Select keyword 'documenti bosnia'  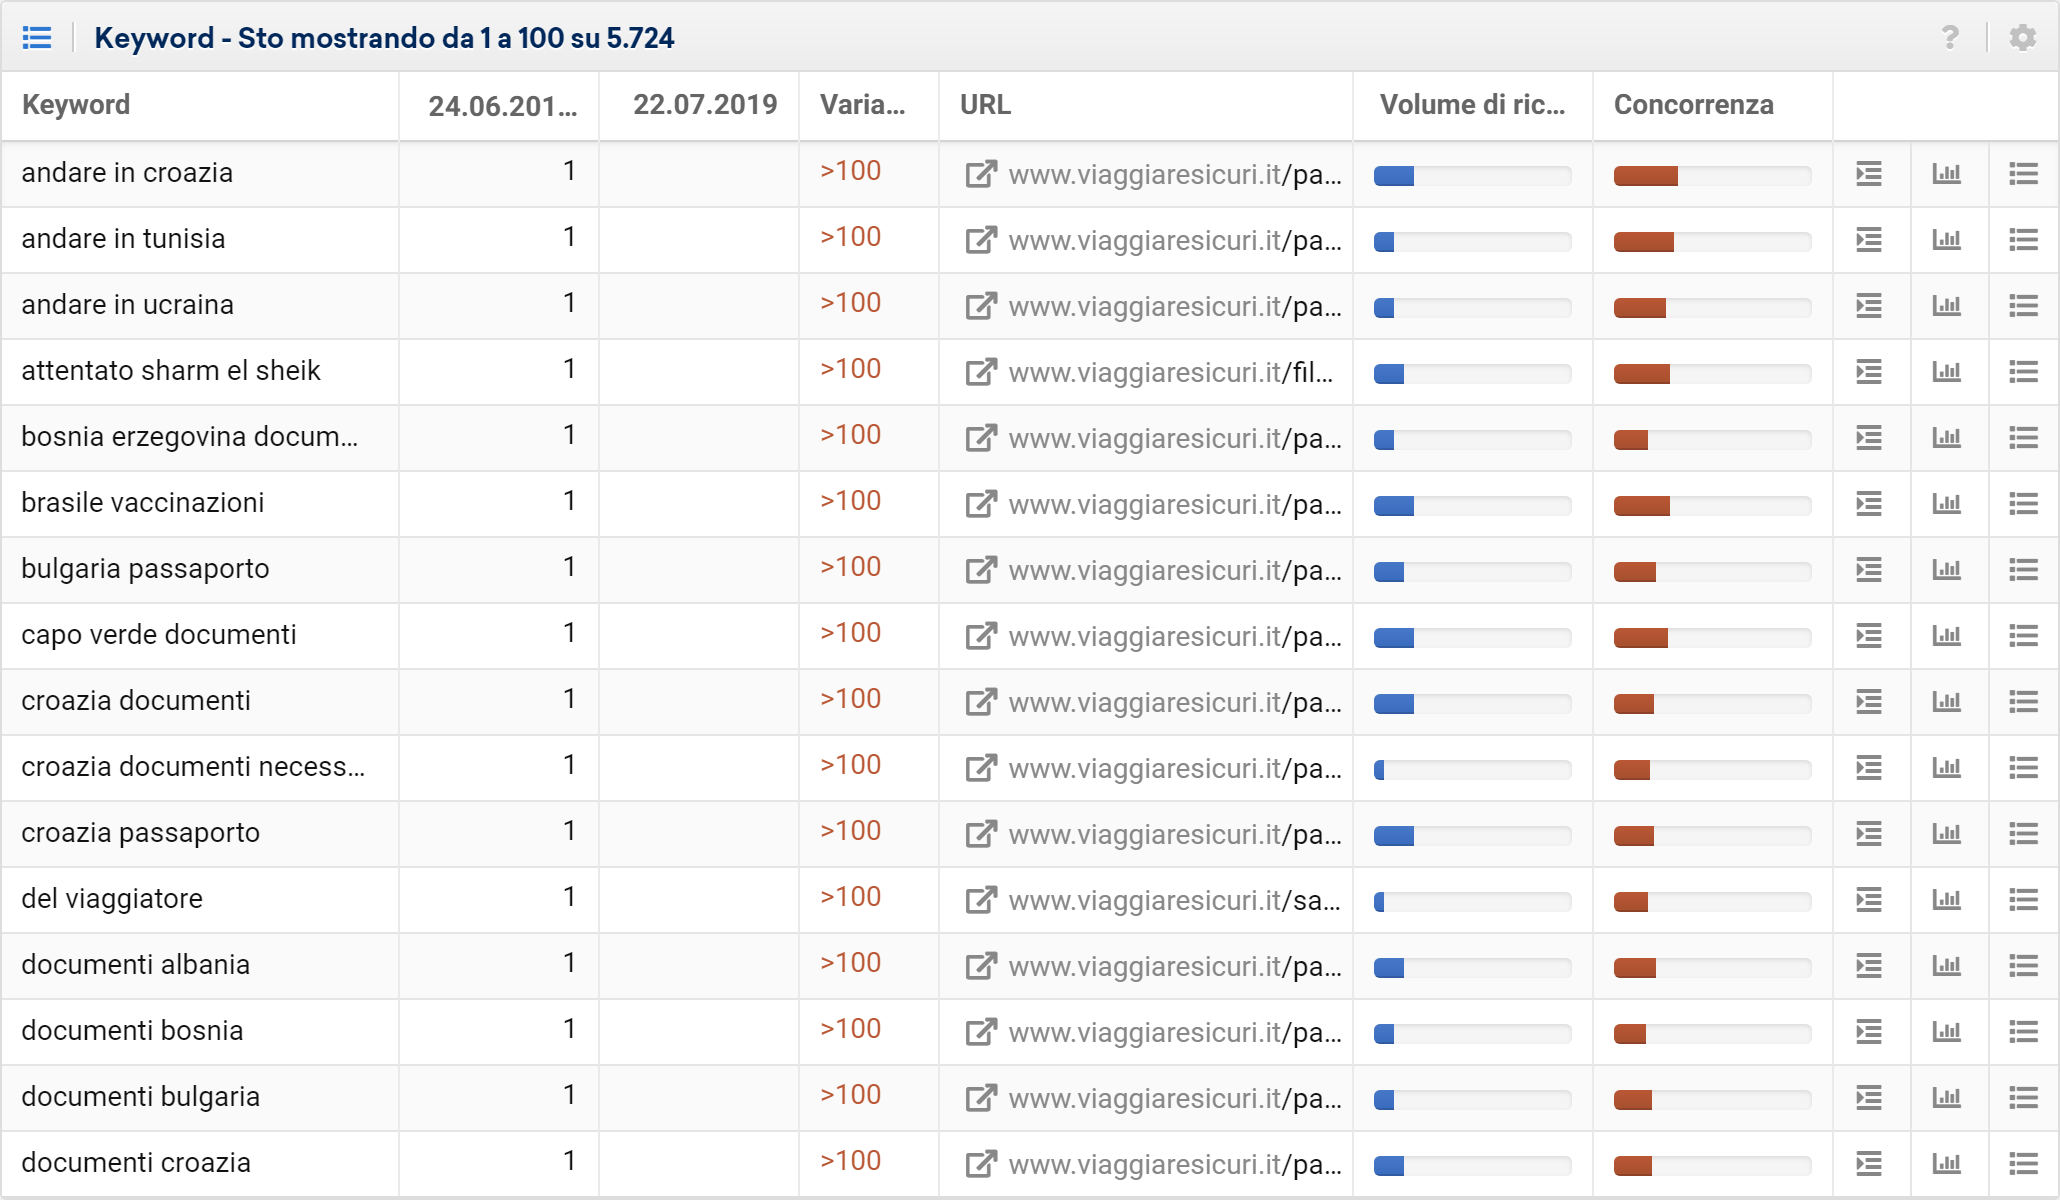click(132, 1031)
